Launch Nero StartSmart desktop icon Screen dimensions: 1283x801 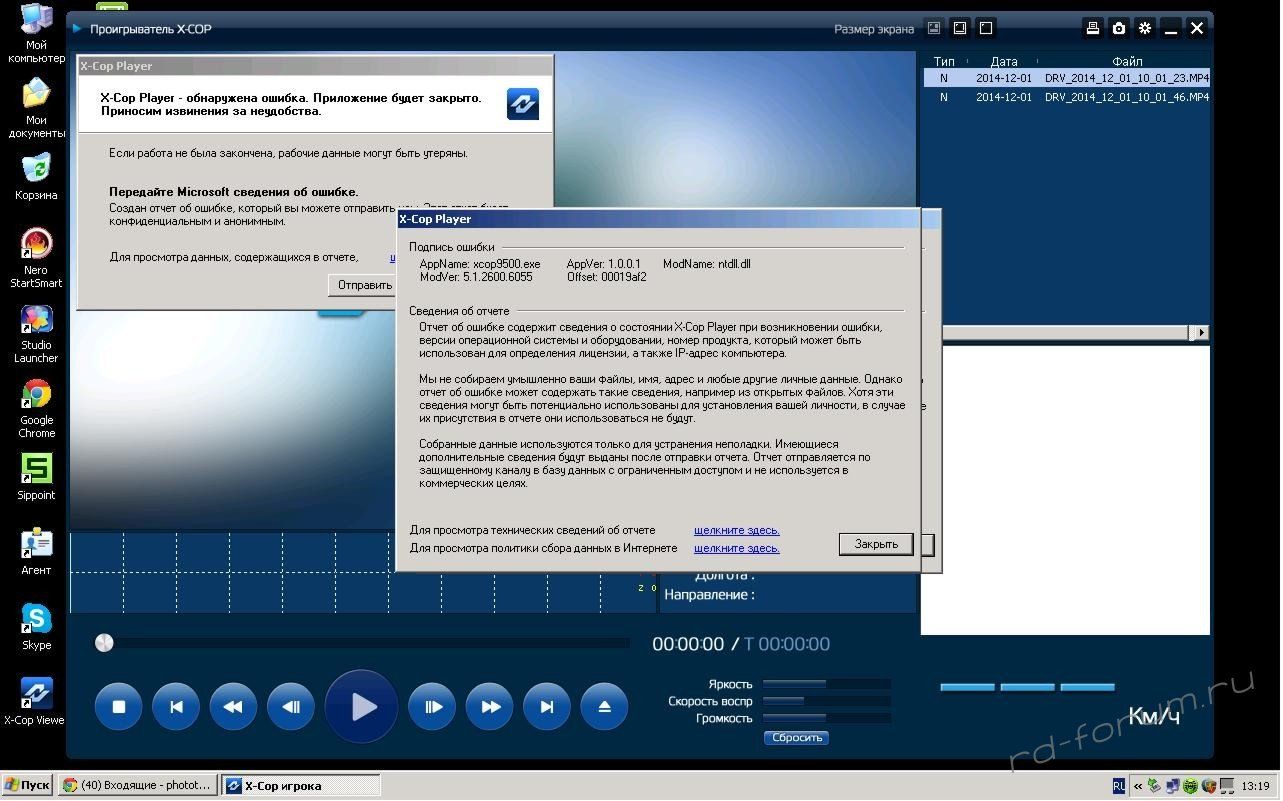37,258
